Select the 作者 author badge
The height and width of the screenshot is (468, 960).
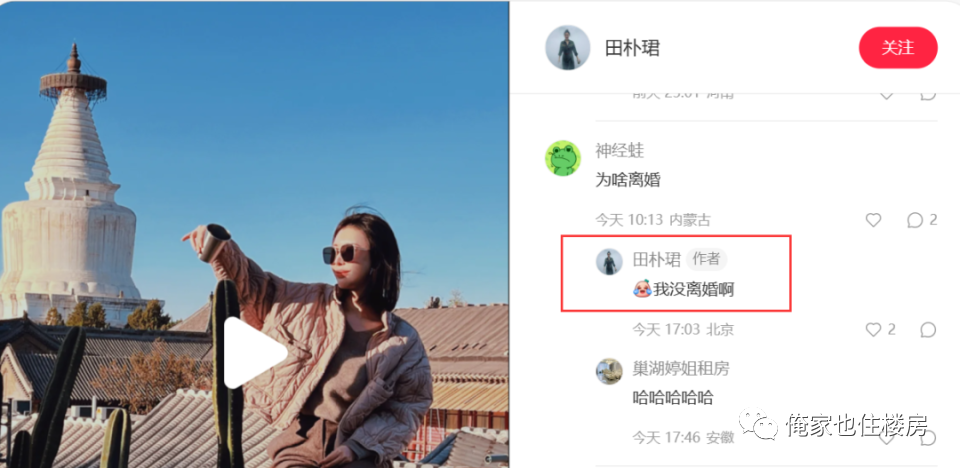706,259
